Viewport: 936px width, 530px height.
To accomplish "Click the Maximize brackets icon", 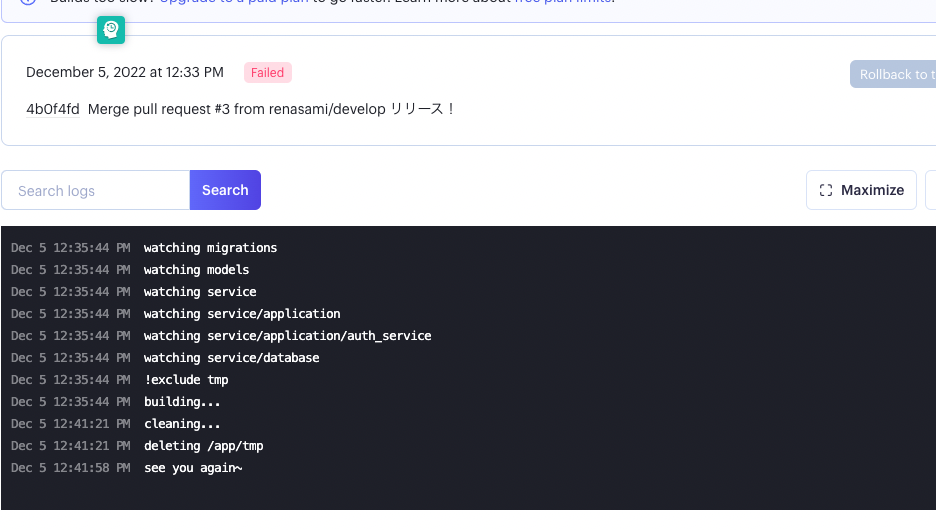I will (826, 190).
